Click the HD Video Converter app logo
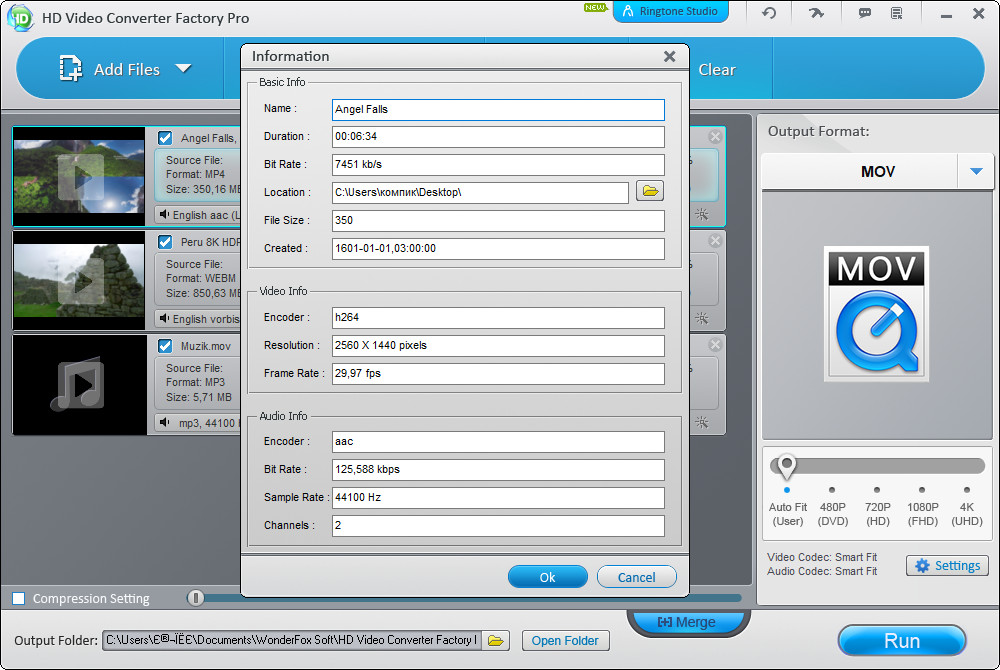The height and width of the screenshot is (670, 1000). tap(20, 17)
